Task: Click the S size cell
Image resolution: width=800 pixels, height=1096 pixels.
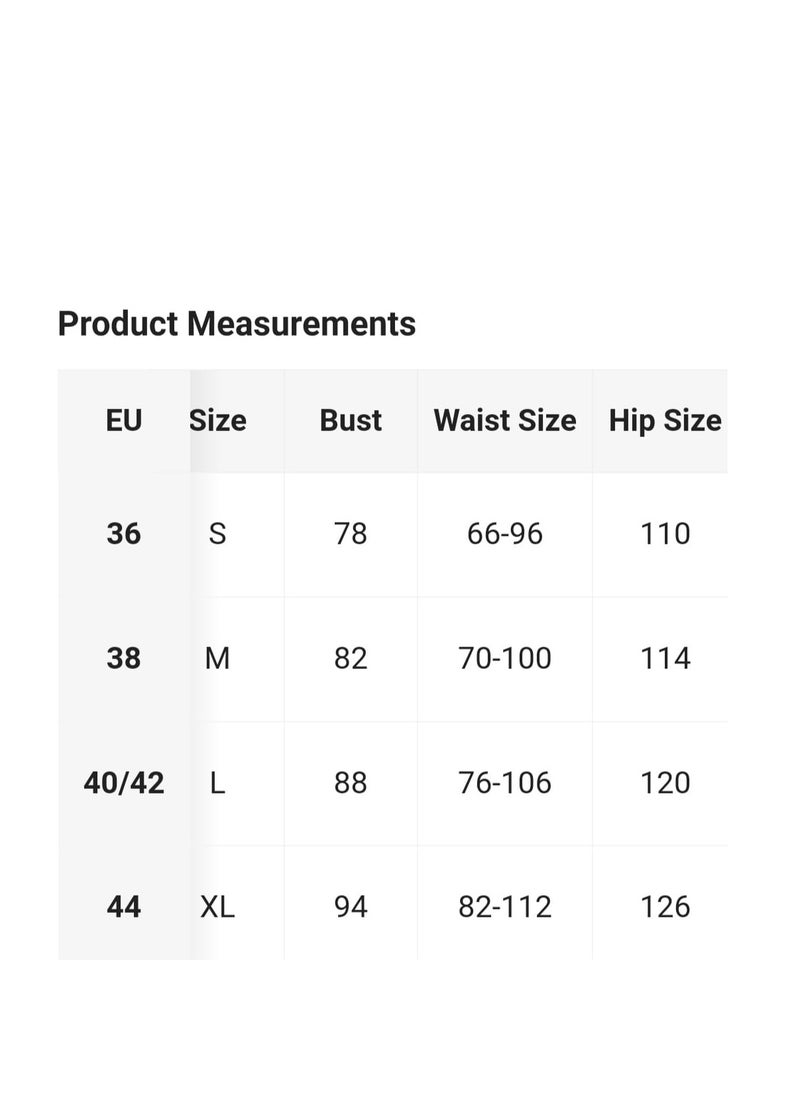Action: click(x=217, y=534)
